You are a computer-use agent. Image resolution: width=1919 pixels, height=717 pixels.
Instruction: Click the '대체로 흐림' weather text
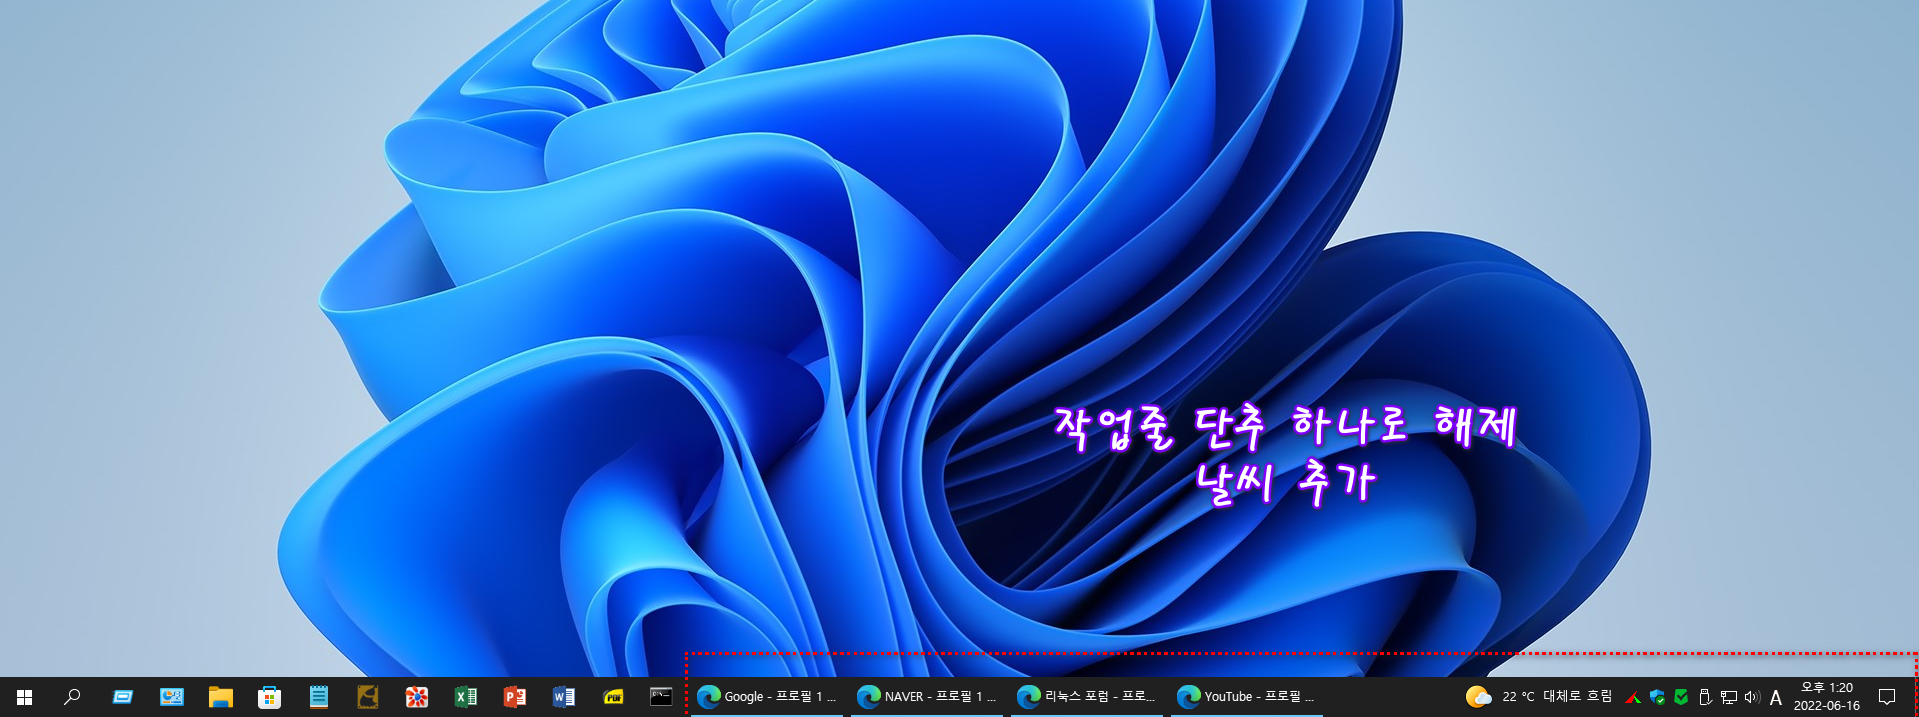point(1577,696)
